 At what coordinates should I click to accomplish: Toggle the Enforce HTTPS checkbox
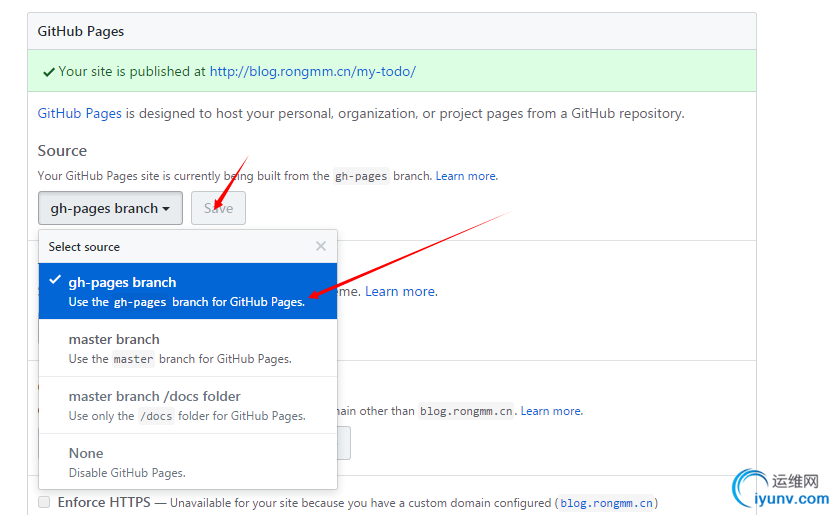[44, 502]
